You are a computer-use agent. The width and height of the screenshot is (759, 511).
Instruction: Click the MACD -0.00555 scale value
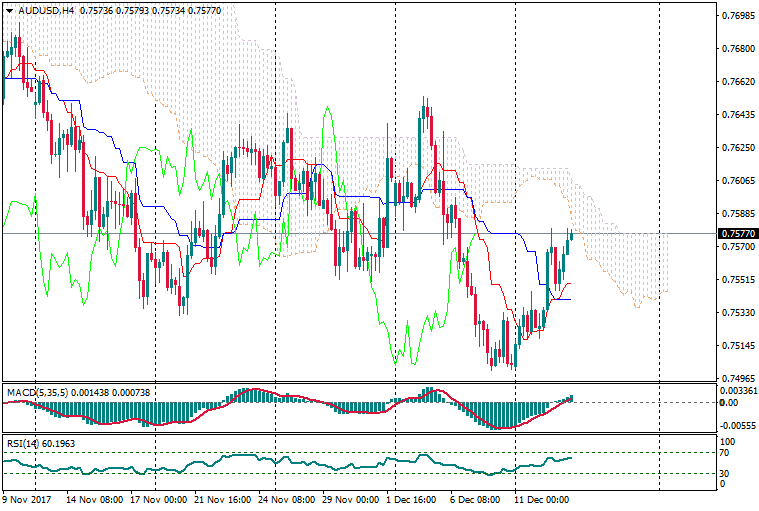coord(738,424)
